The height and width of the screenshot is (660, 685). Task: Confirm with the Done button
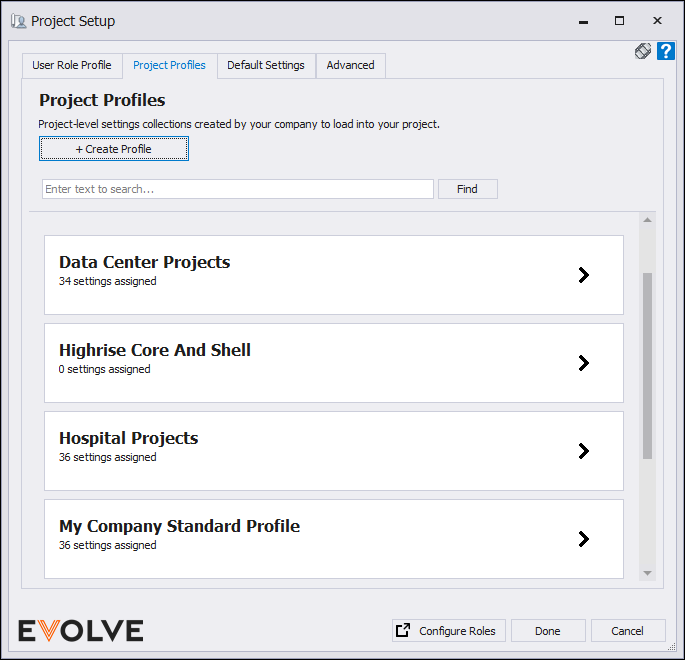coord(547,631)
